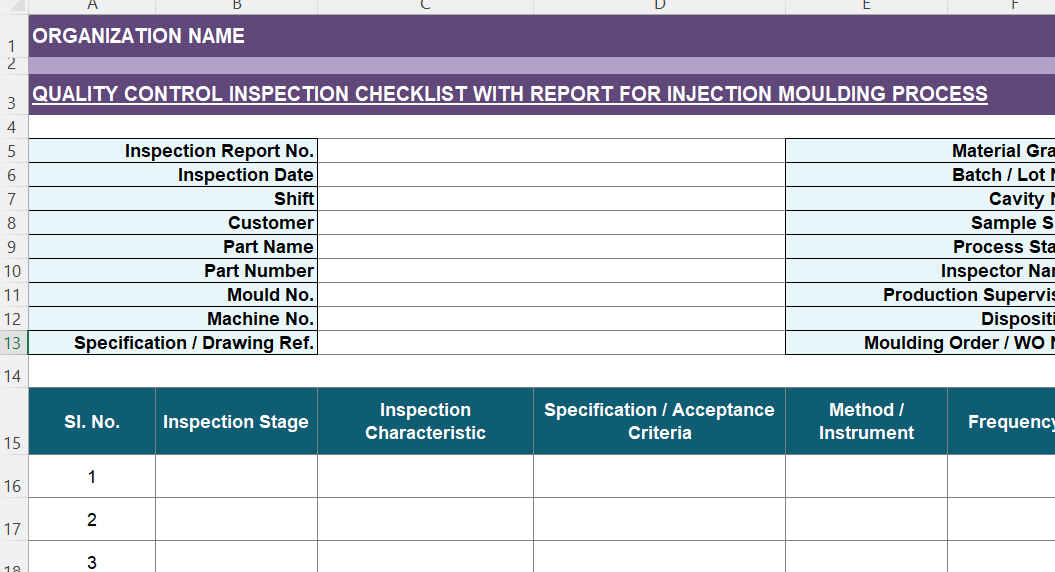
Task: Select the Shift value cell
Action: [550, 199]
